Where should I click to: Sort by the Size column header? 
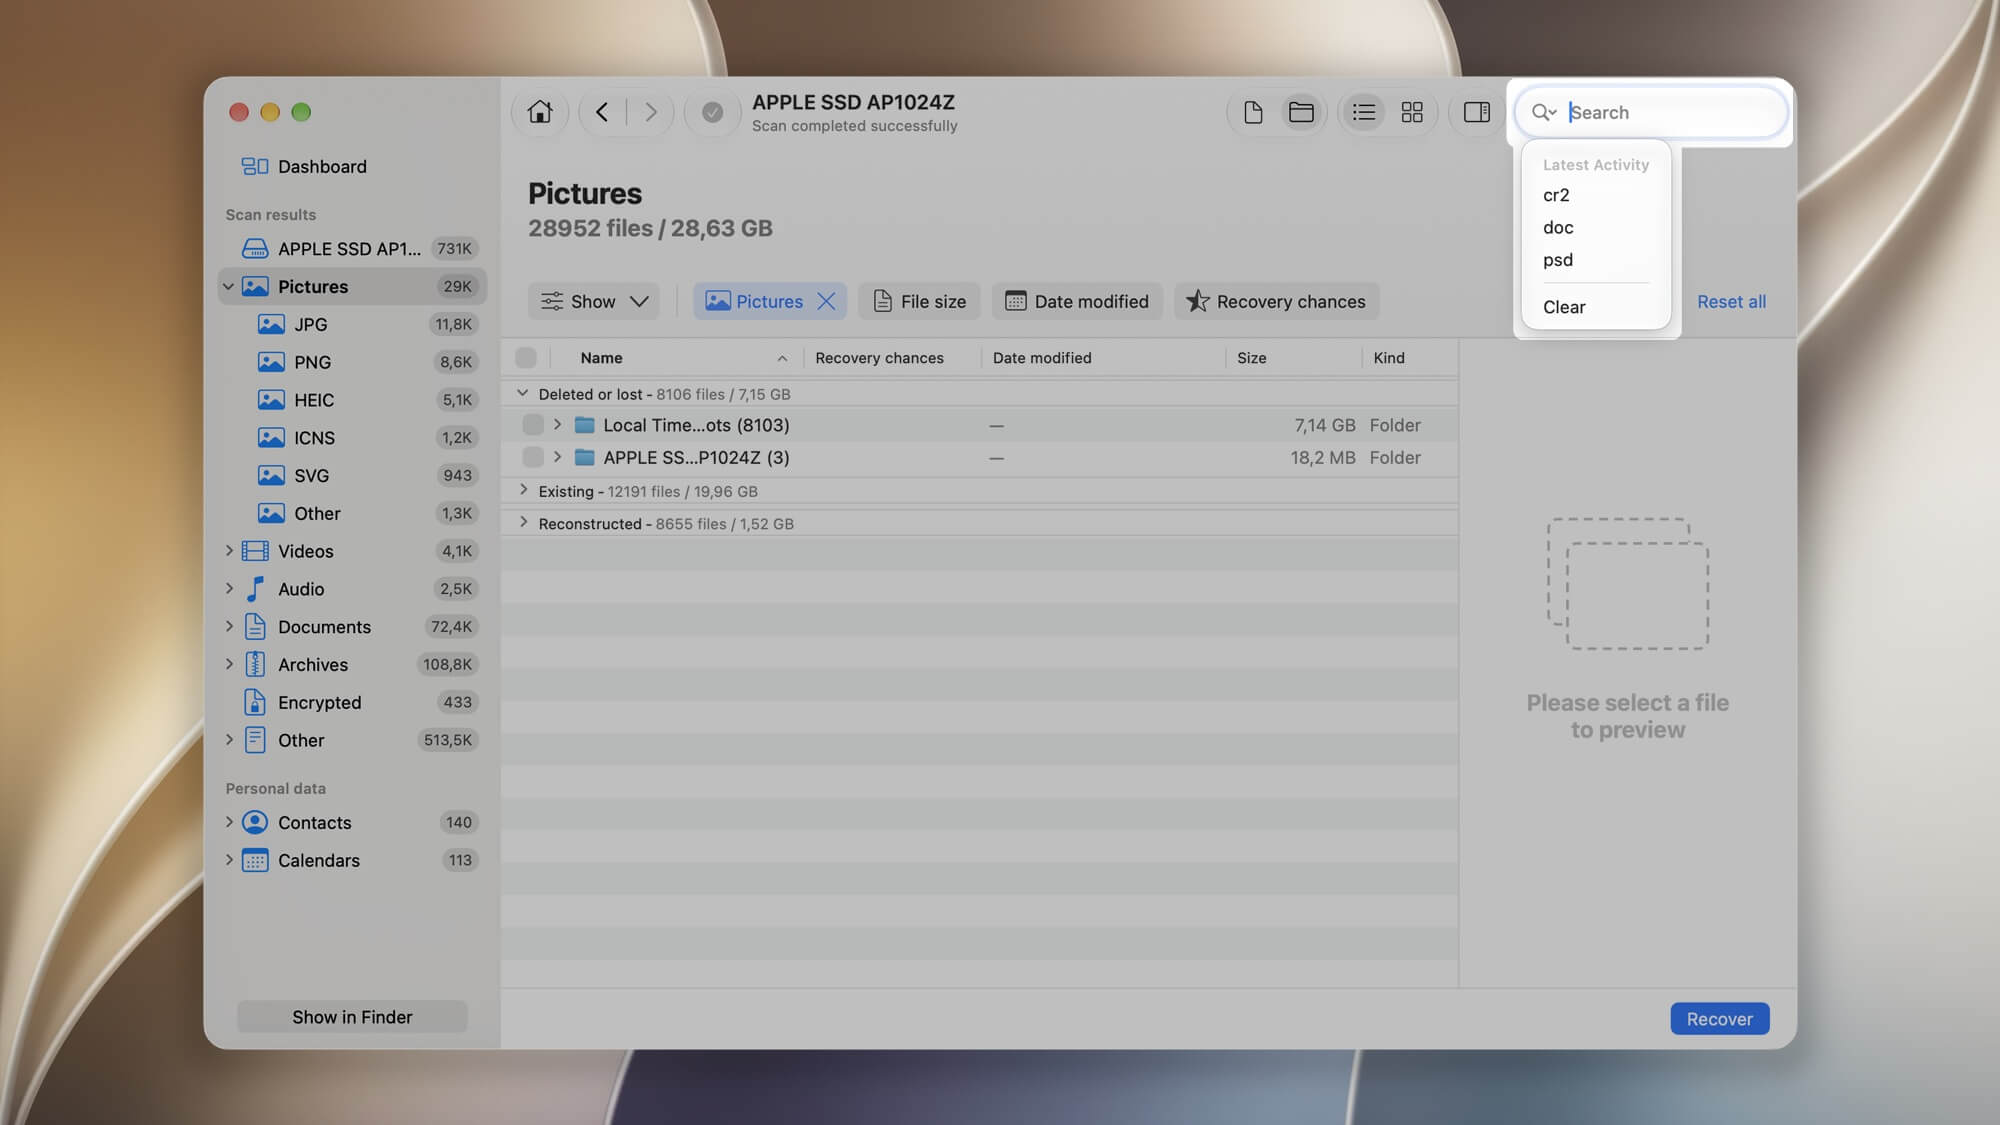click(x=1251, y=358)
